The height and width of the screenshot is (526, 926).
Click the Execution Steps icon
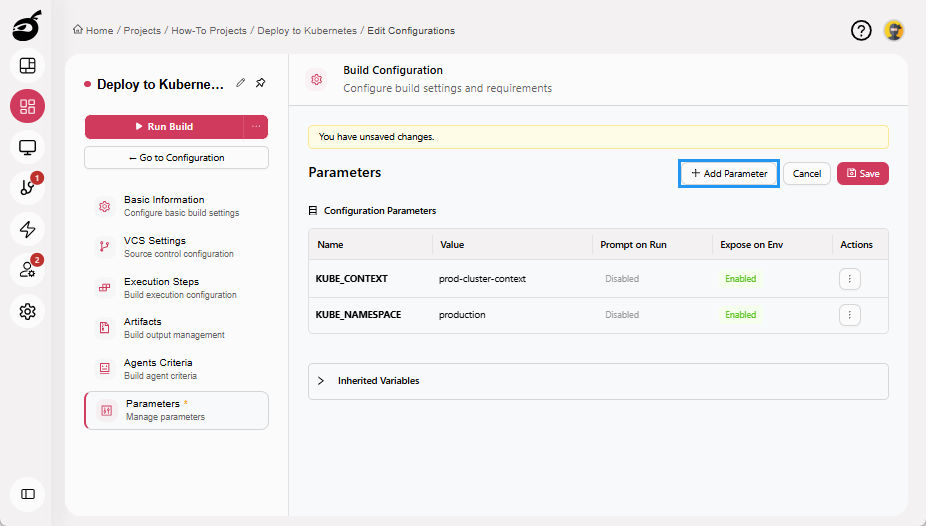(x=105, y=287)
